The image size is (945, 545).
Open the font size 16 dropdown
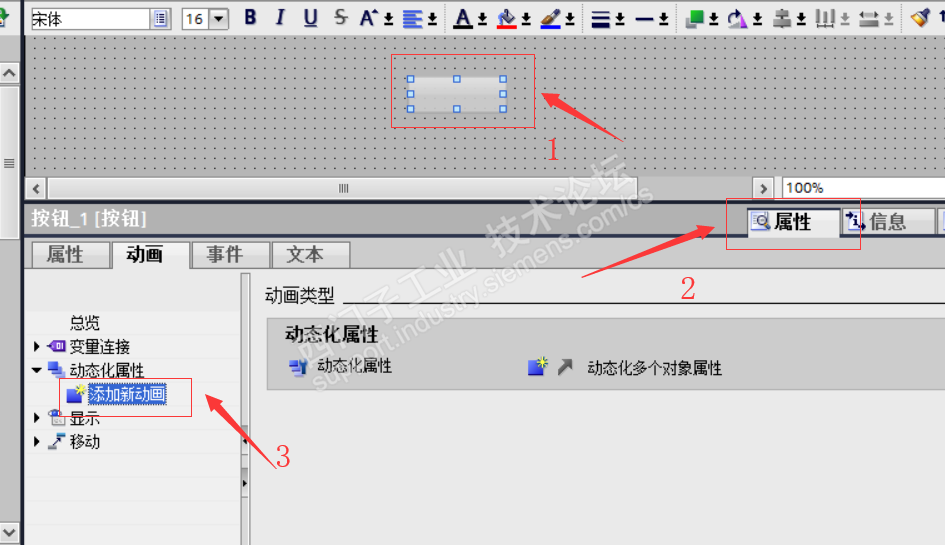(219, 19)
